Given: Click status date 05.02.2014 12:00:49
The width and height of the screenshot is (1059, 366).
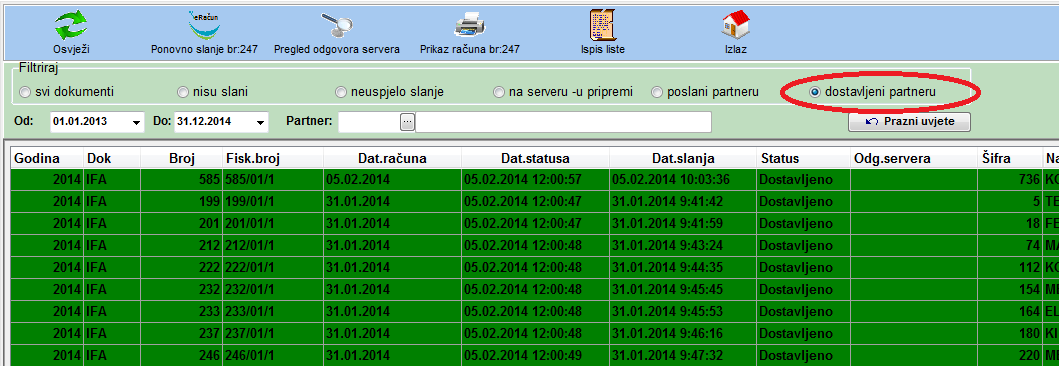Looking at the screenshot, I should coord(535,356).
